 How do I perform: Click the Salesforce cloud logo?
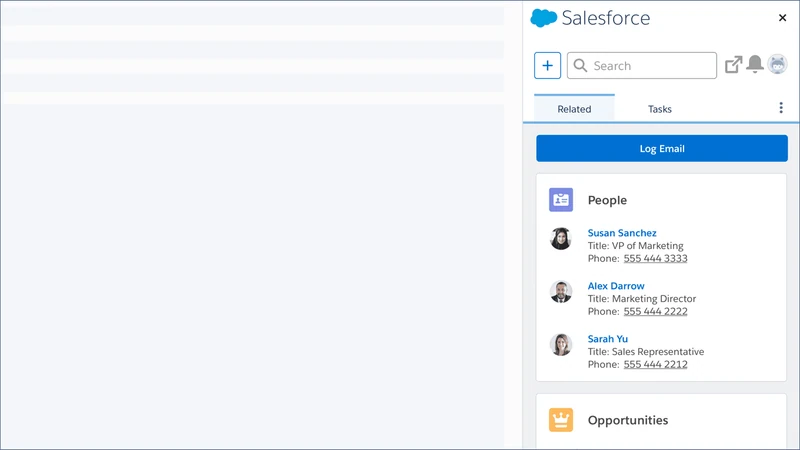click(x=543, y=18)
